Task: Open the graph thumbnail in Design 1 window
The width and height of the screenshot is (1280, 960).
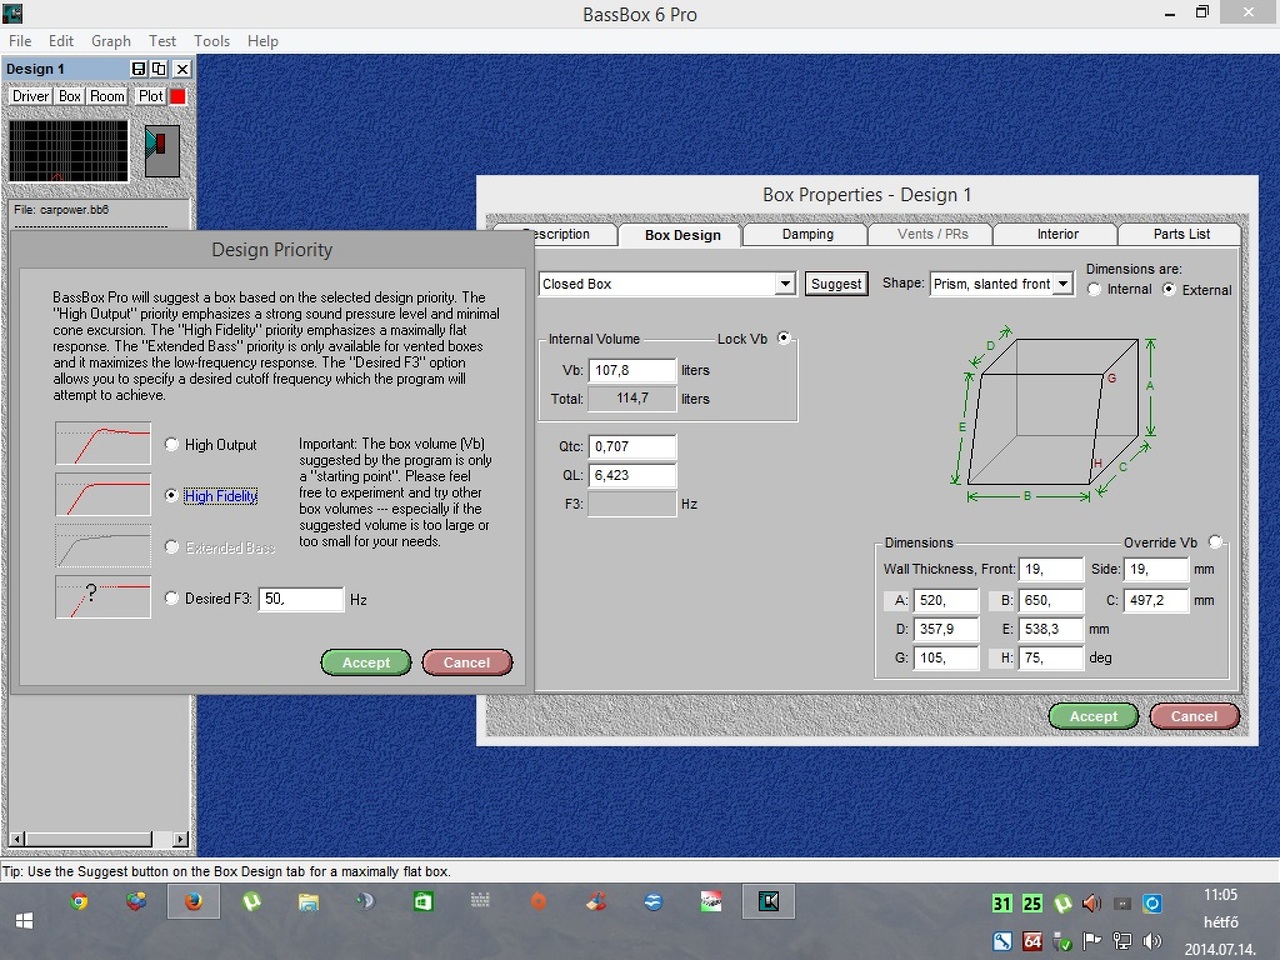Action: [x=69, y=151]
